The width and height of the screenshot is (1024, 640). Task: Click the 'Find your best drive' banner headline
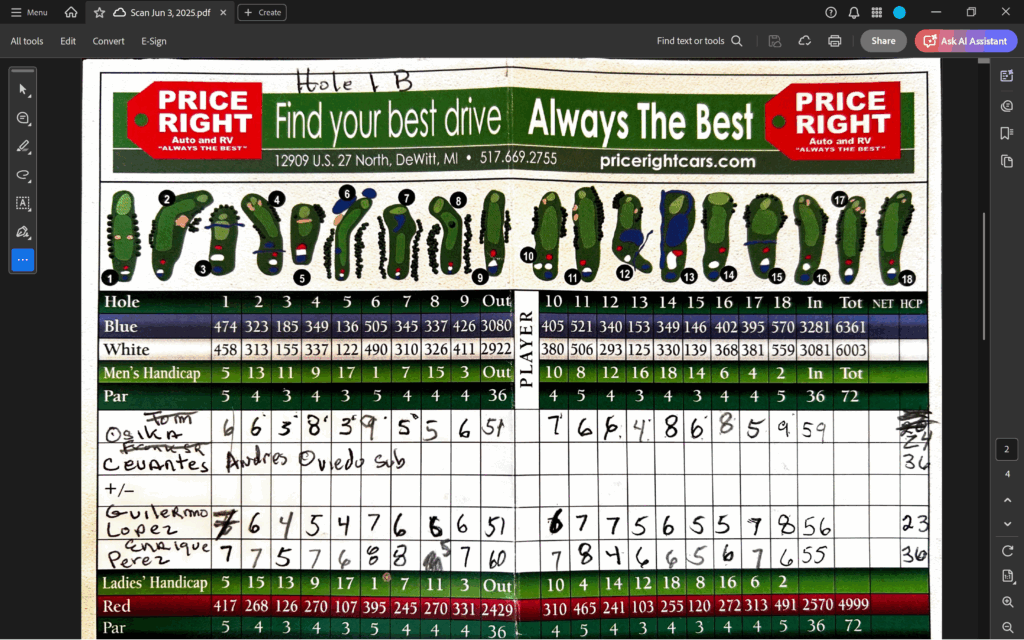pos(388,121)
